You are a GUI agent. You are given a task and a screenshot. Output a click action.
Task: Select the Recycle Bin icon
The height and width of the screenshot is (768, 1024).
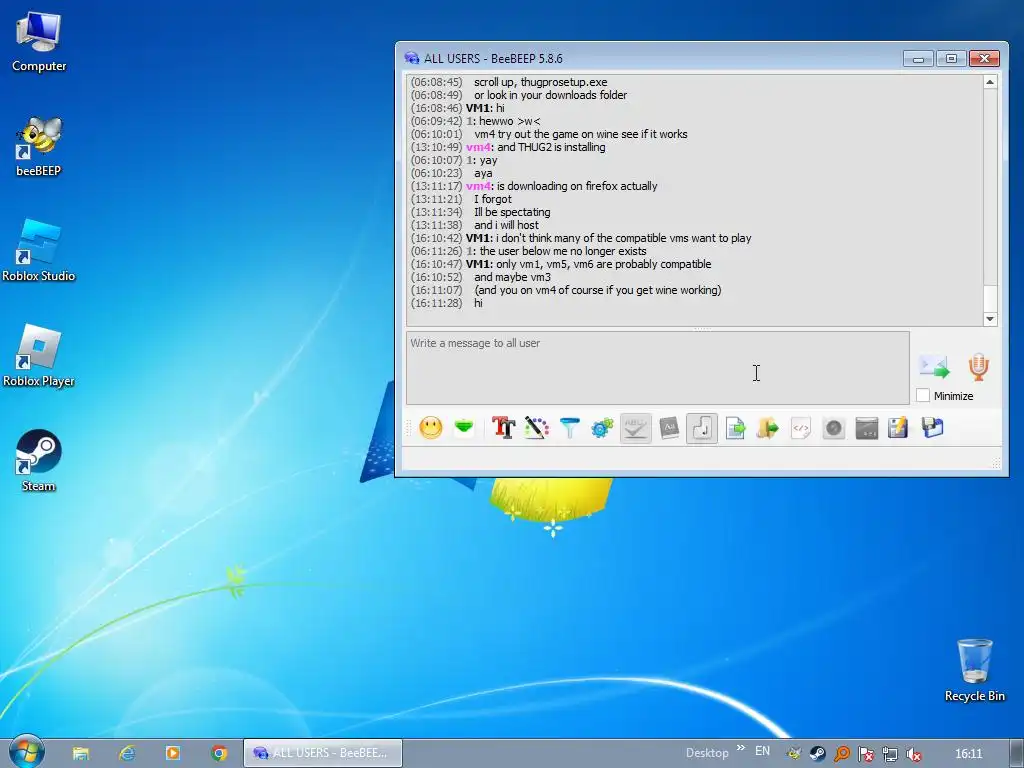(x=974, y=671)
